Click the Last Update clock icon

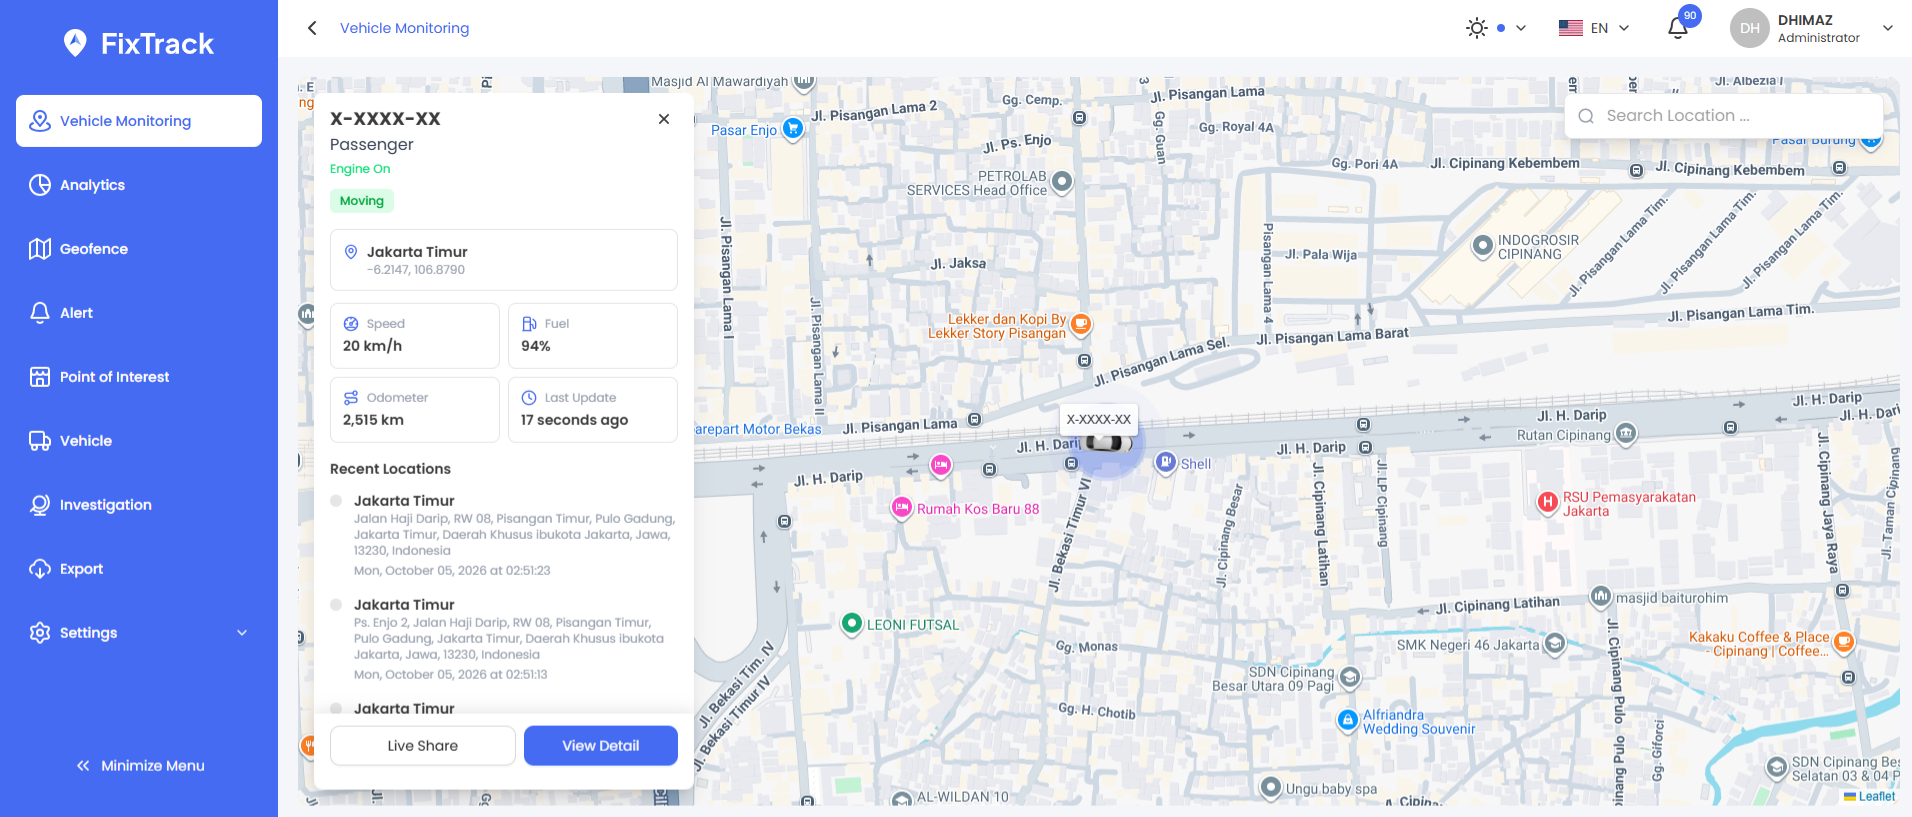[x=529, y=398]
